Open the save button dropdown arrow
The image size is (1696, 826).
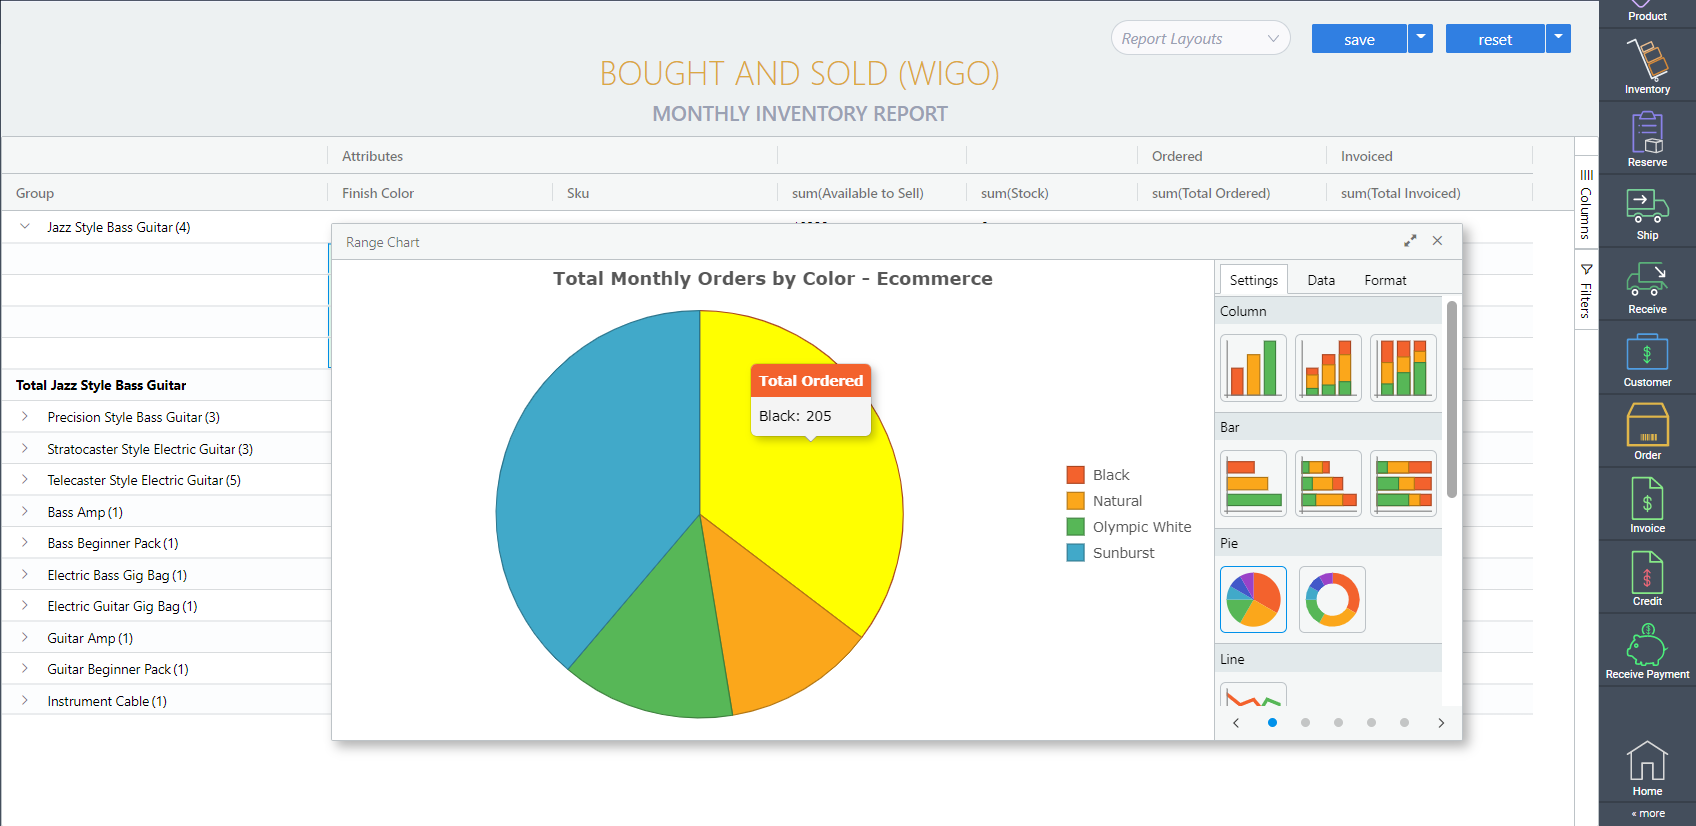tap(1420, 39)
